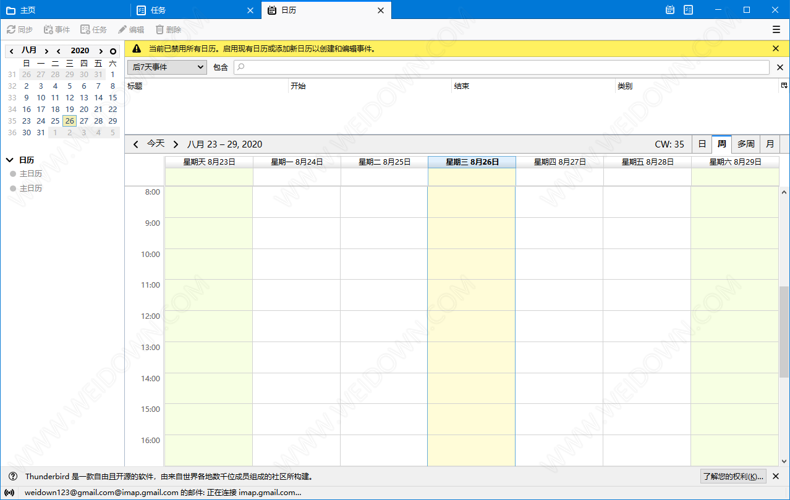790x500 pixels.
Task: Switch to the 任务 tab
Action: [x=195, y=10]
